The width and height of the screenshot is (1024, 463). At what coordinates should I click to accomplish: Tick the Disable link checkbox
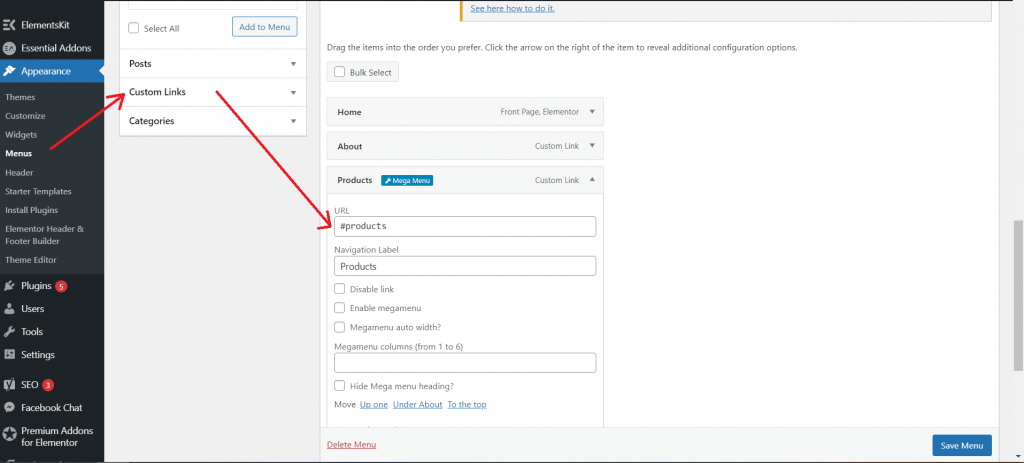(340, 289)
